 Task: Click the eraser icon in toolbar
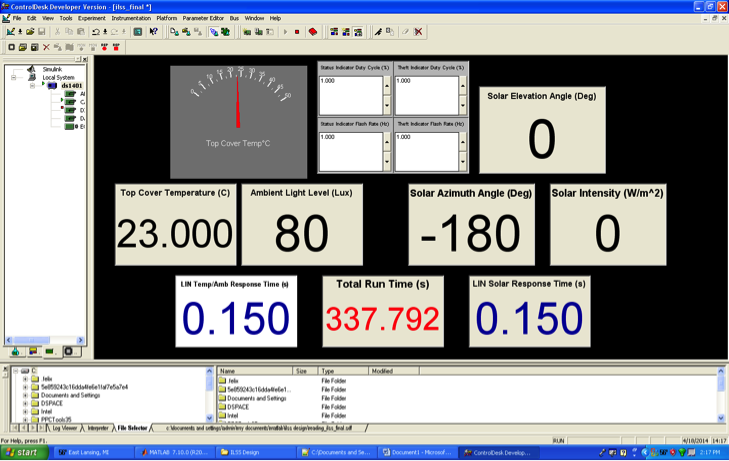(405, 32)
